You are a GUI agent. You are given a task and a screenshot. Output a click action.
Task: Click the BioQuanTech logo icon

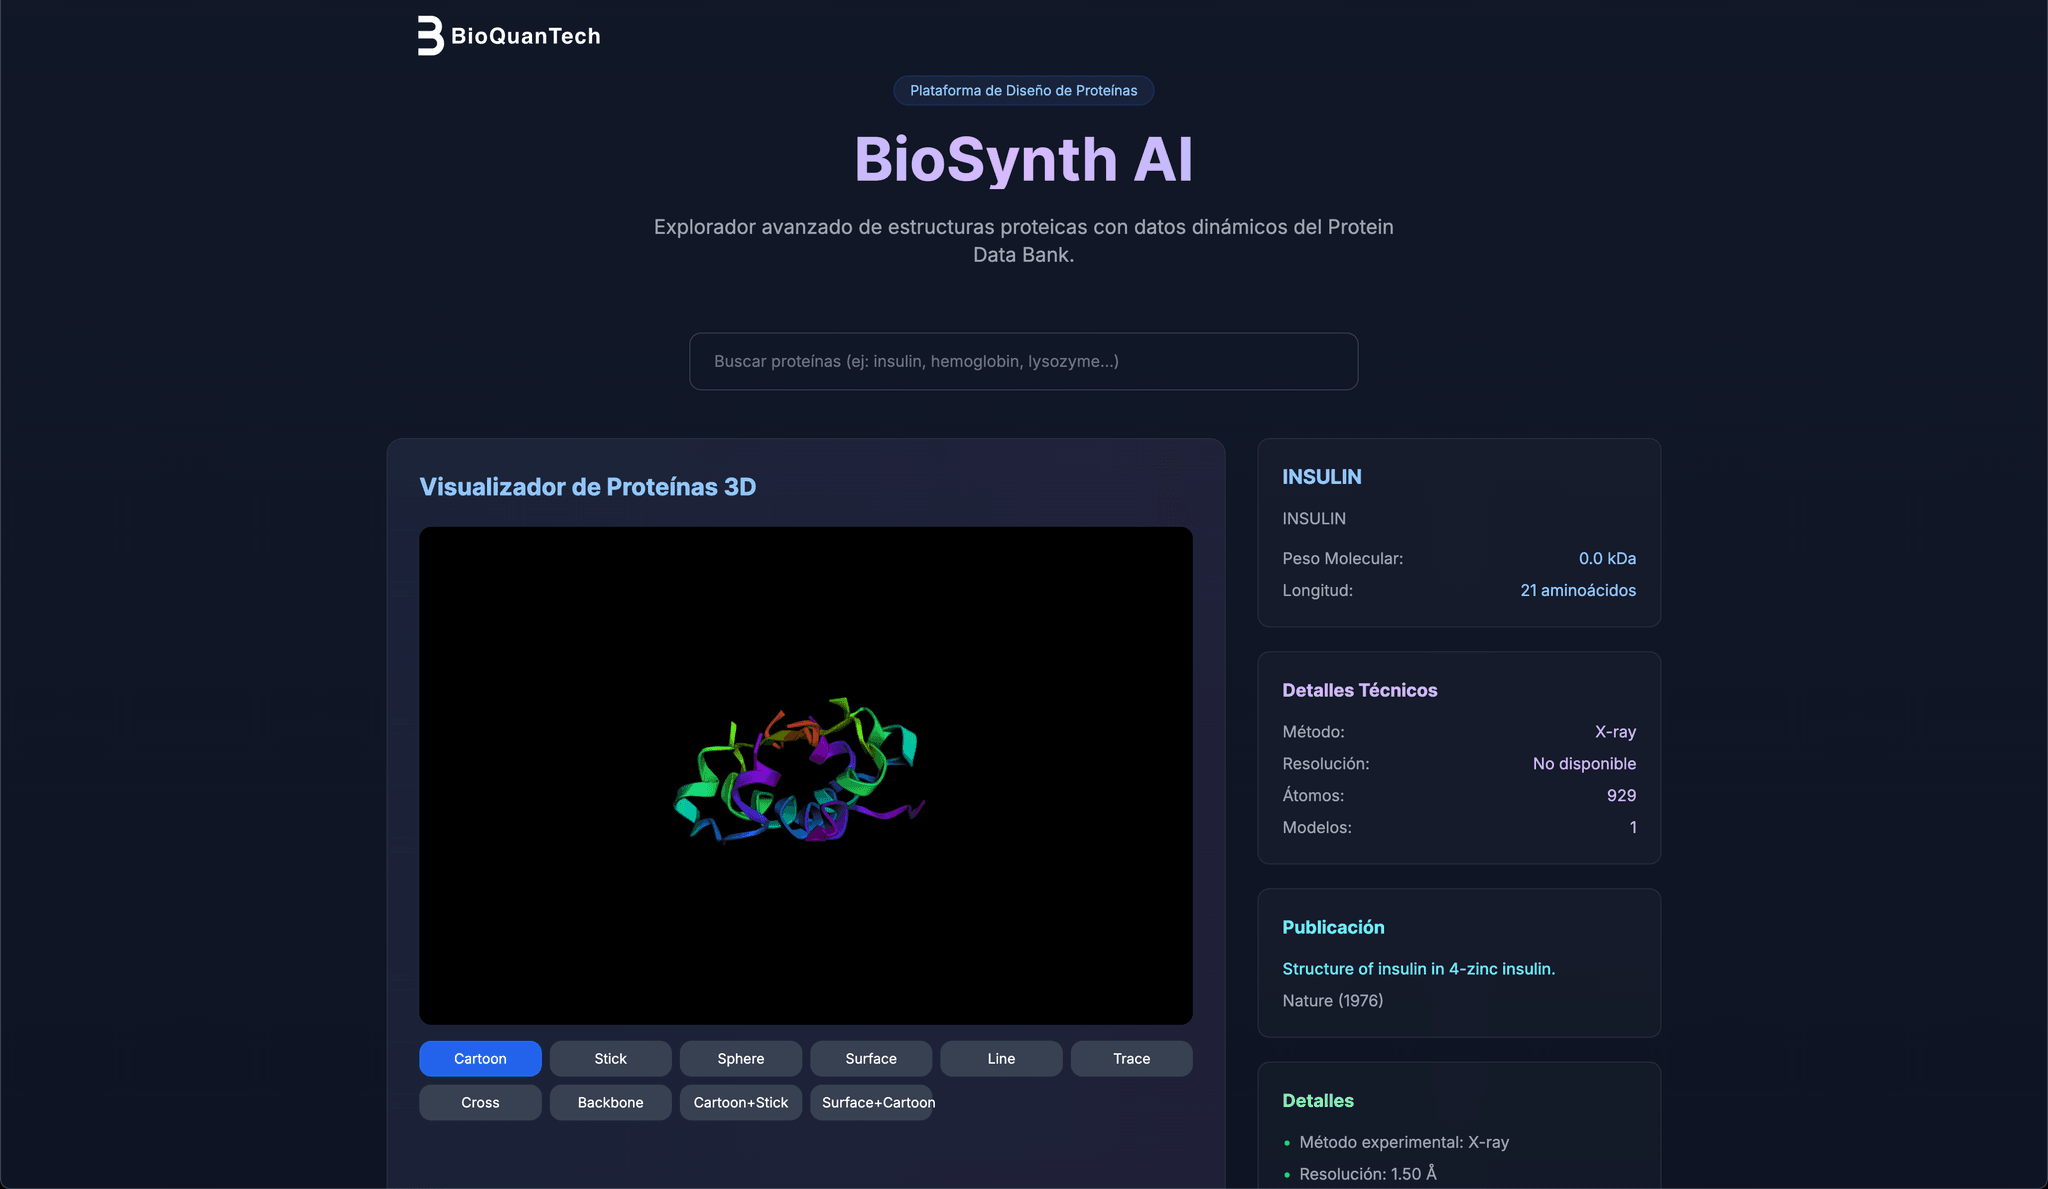pyautogui.click(x=428, y=36)
